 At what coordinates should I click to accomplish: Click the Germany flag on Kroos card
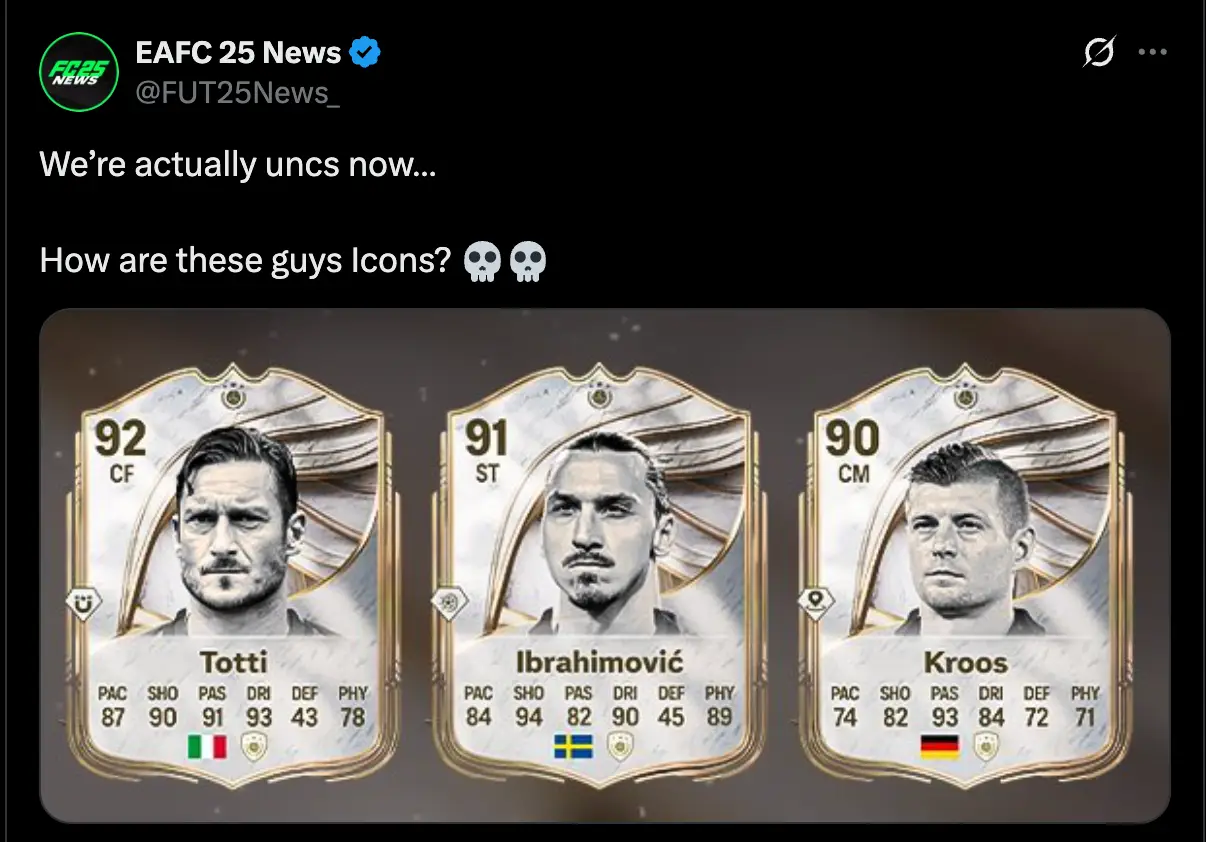tap(939, 746)
